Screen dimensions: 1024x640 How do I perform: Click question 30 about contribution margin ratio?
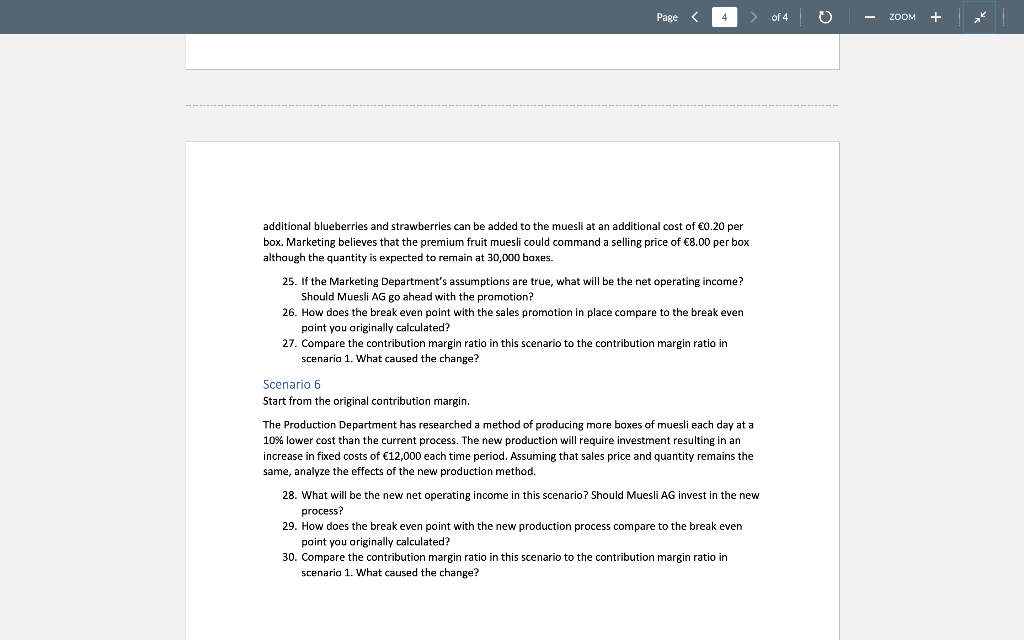514,557
